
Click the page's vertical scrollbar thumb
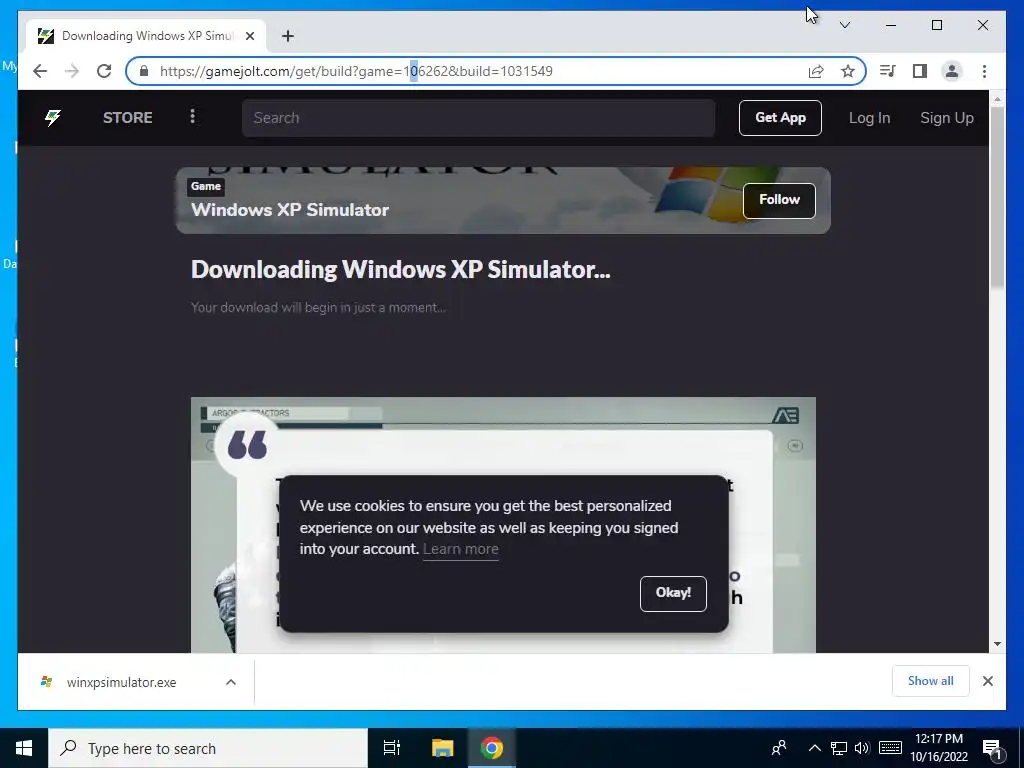[x=997, y=196]
